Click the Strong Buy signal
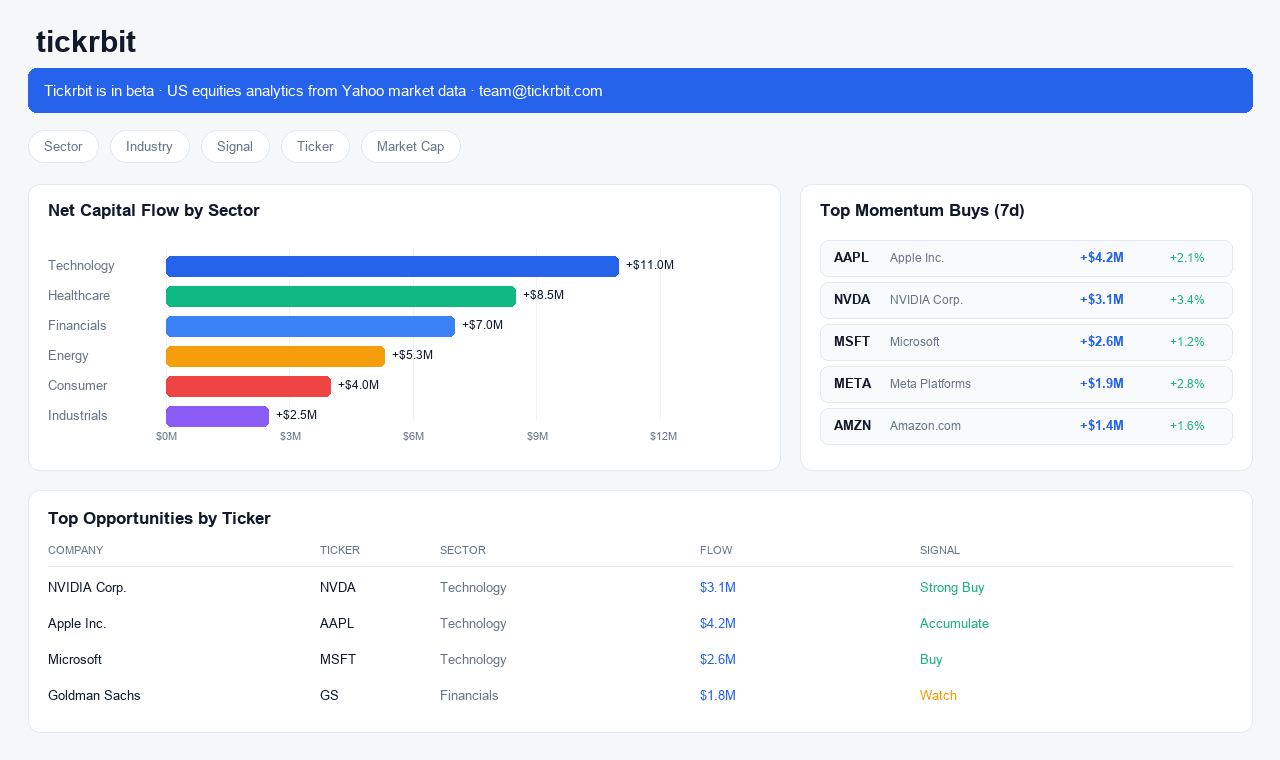Image resolution: width=1280 pixels, height=760 pixels. click(952, 588)
